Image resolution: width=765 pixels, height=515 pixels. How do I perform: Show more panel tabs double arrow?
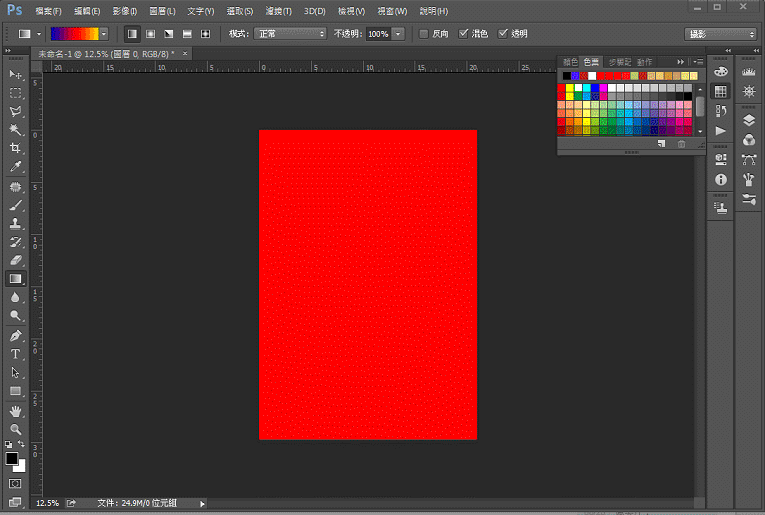[680, 61]
